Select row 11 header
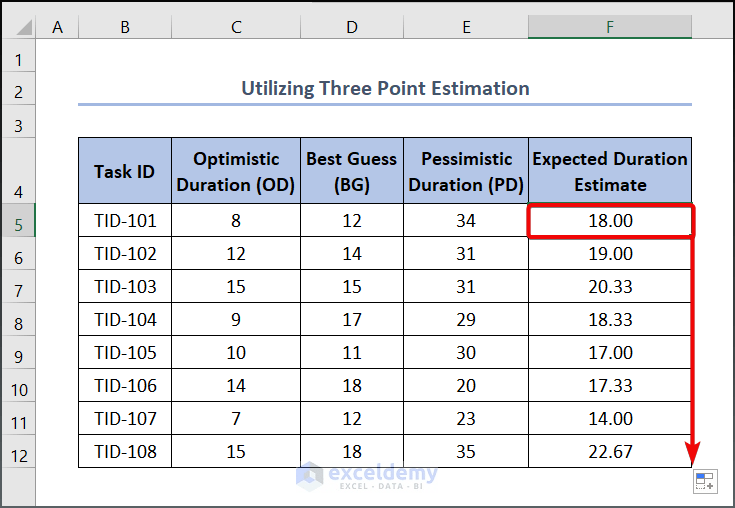The height and width of the screenshot is (508, 735). pyautogui.click(x=18, y=418)
